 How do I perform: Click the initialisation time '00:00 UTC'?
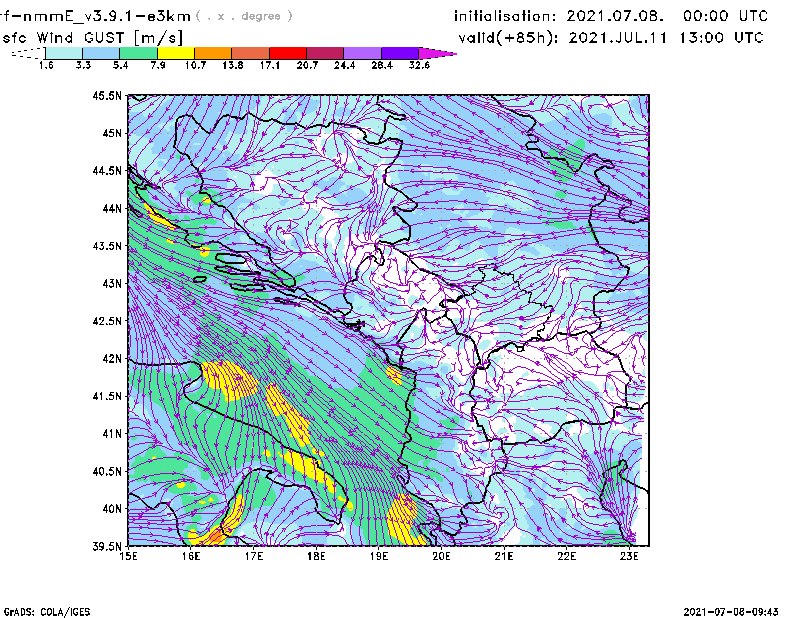click(726, 16)
